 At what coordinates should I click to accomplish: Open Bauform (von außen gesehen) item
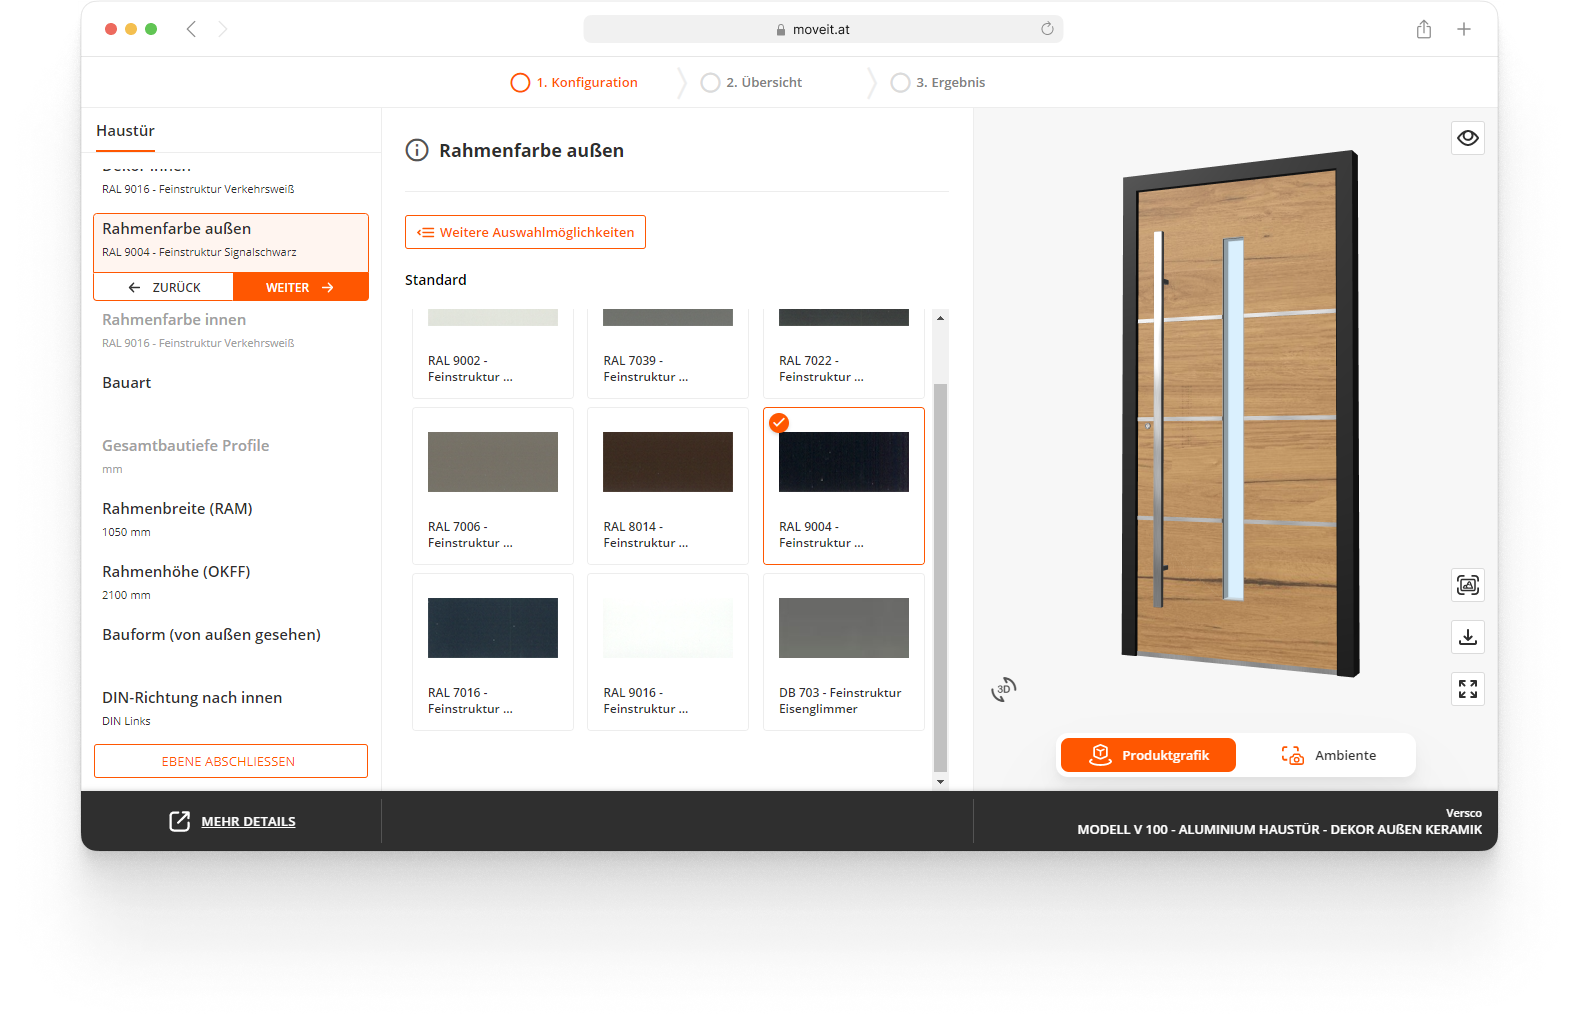[231, 635]
